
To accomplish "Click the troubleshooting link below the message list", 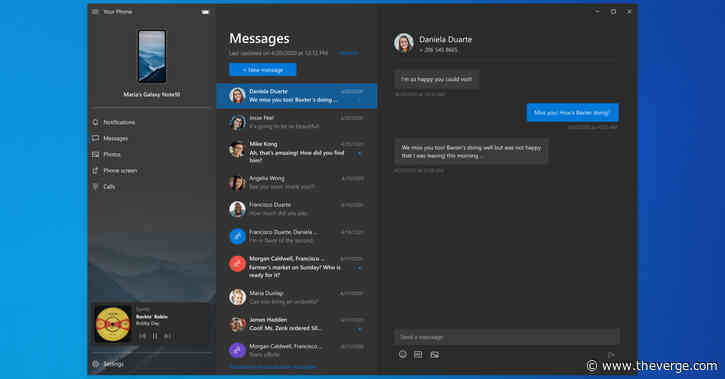I will (273, 367).
